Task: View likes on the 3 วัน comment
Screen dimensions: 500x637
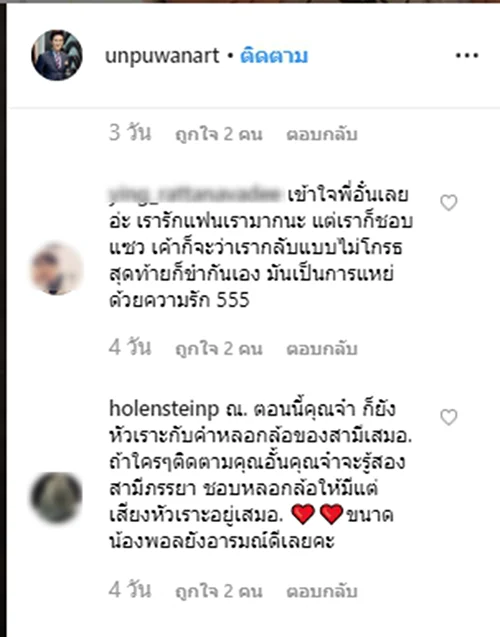Action: tap(219, 134)
